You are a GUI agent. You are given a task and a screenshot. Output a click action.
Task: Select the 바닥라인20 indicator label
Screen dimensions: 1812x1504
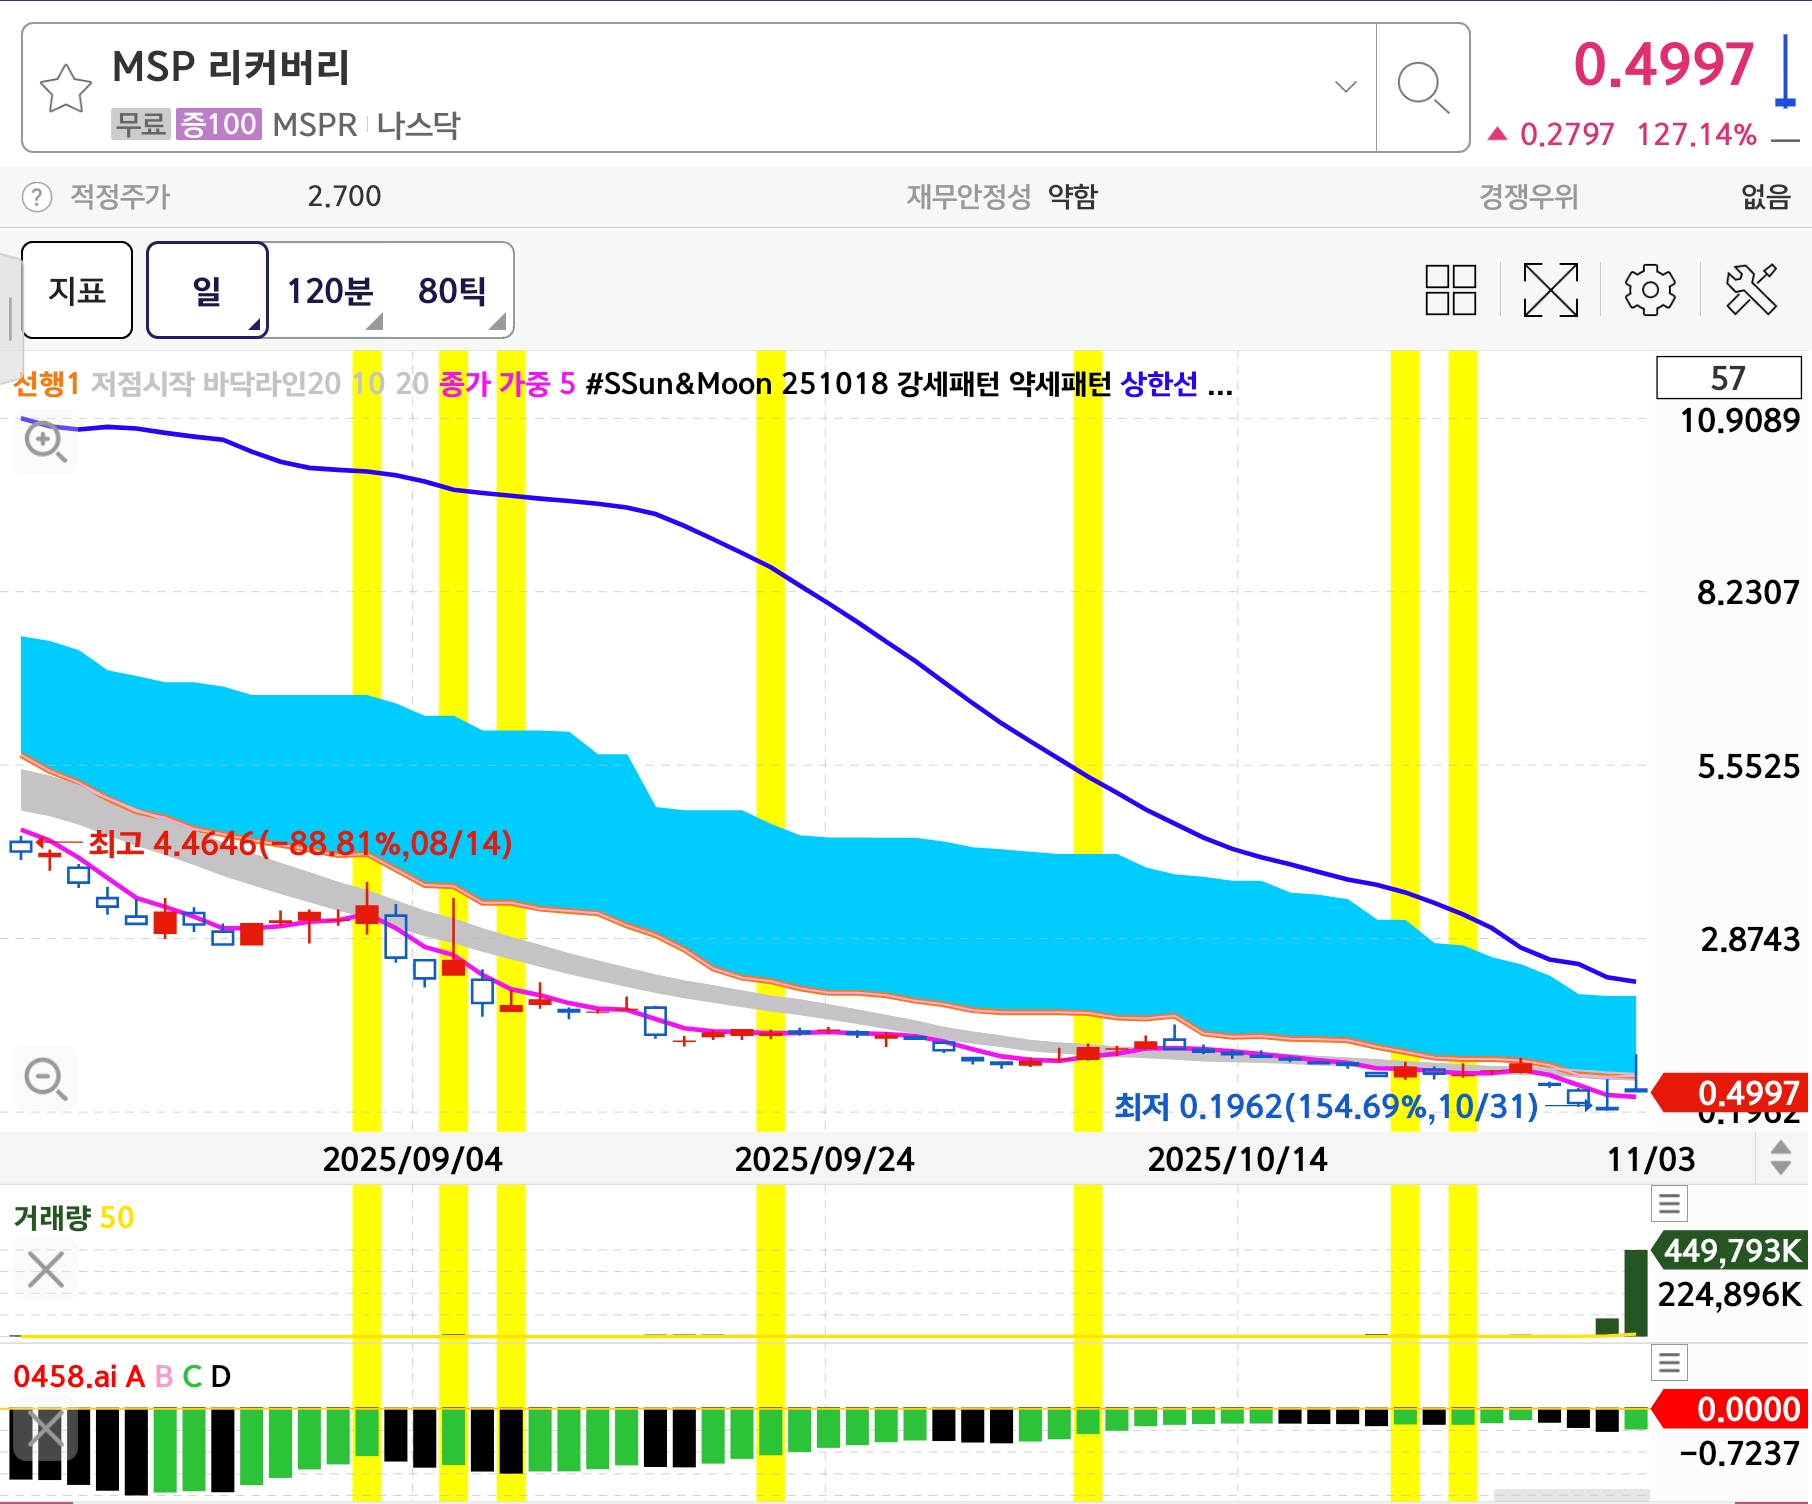pos(272,383)
